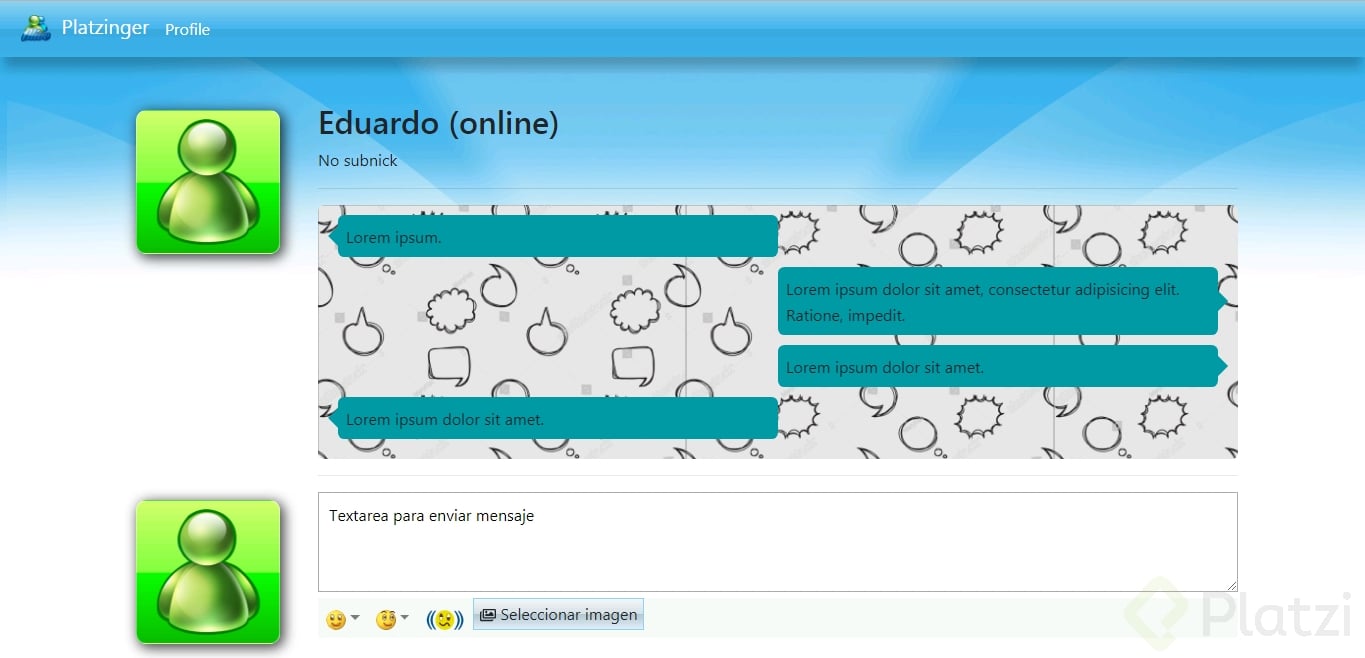
Task: Click the Seleccionar imagen button
Action: pos(558,615)
